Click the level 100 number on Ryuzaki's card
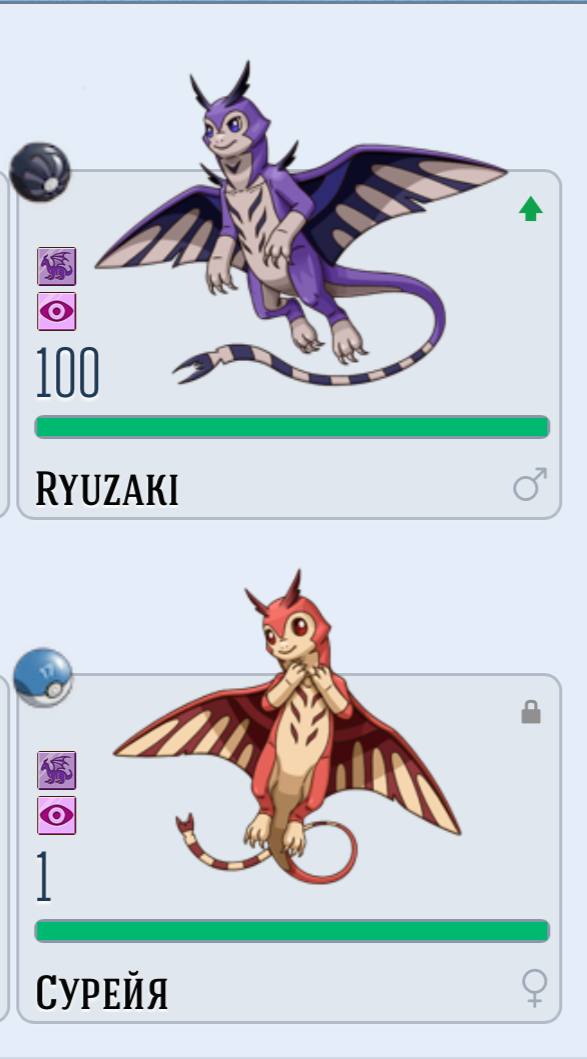 point(67,373)
